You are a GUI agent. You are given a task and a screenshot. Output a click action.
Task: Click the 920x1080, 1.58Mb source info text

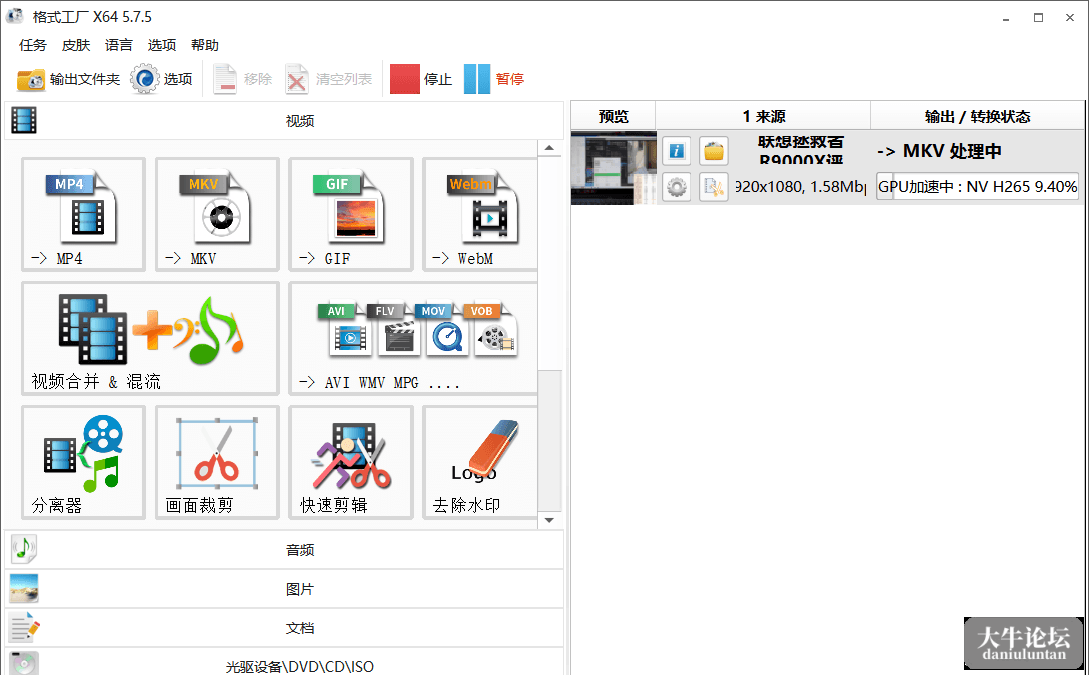800,187
